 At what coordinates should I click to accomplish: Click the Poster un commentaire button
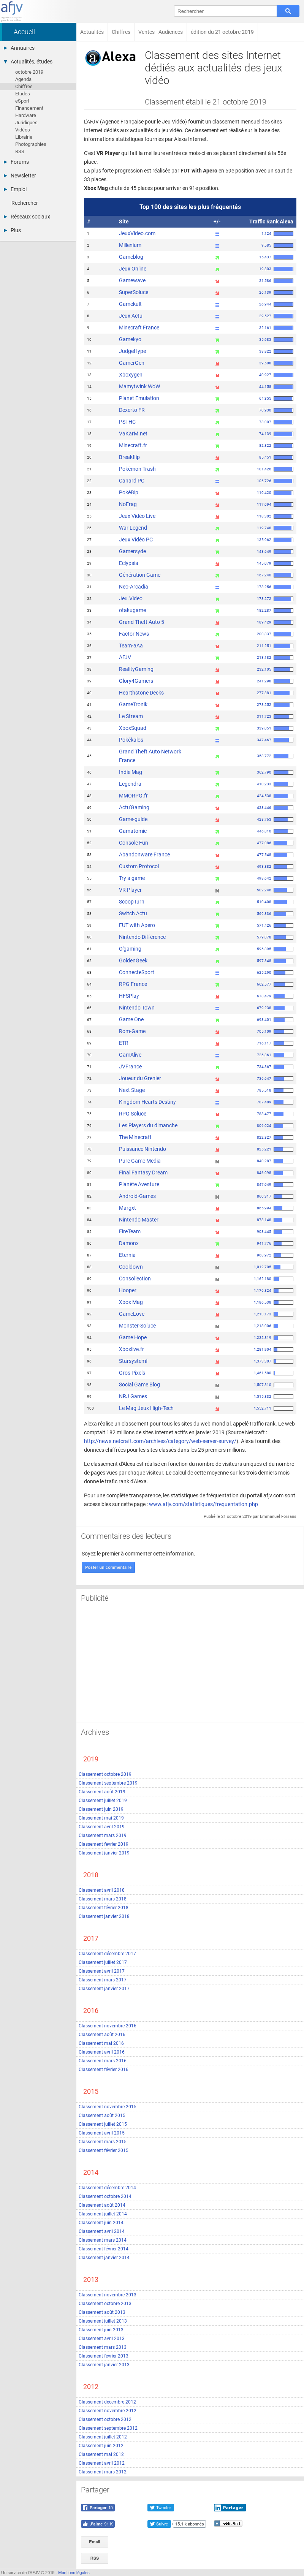[108, 1567]
